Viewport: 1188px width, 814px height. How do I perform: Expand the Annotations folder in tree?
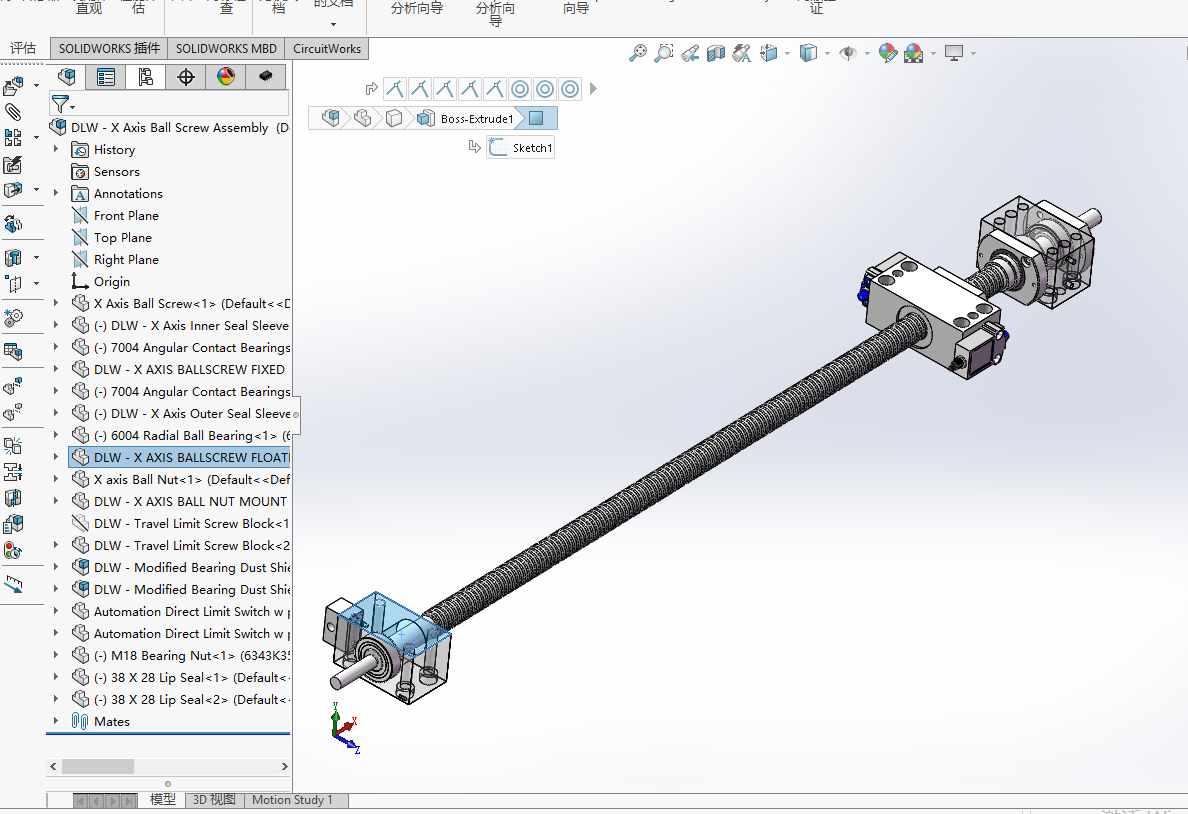(56, 194)
